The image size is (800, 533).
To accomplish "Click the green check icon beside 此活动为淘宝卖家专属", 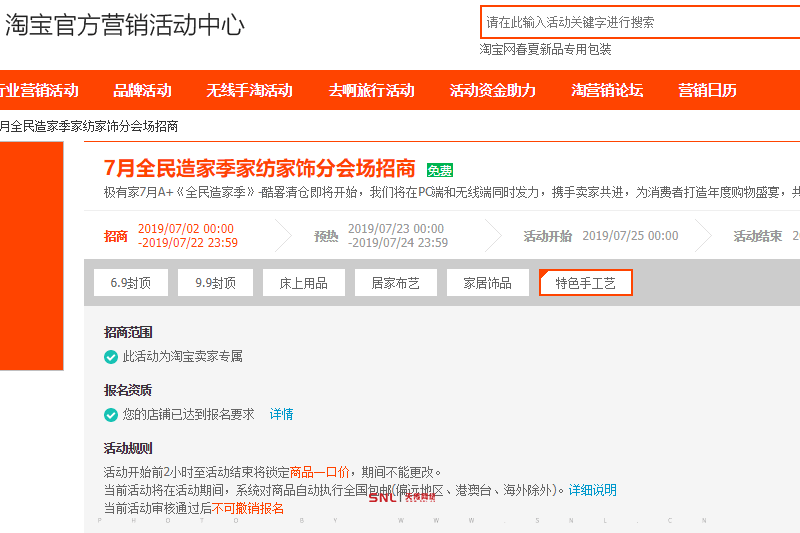I will pyautogui.click(x=111, y=357).
